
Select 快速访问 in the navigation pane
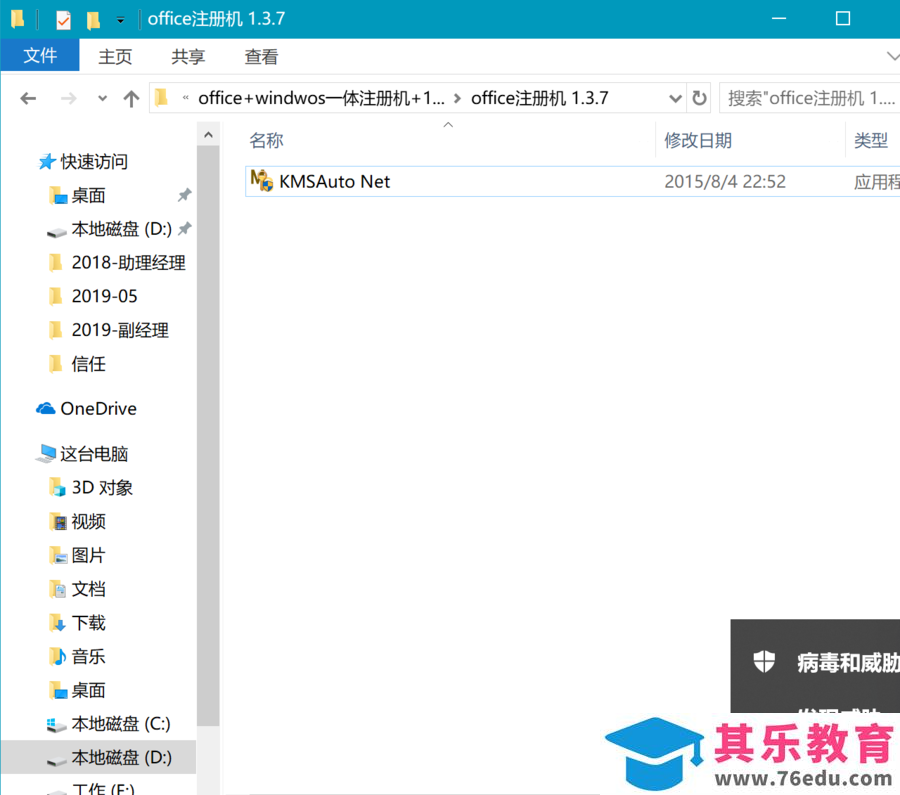(x=94, y=162)
